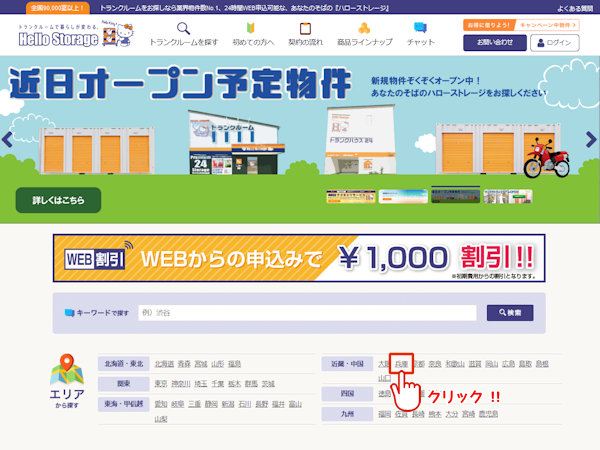Open the 滋賀 area link
Screen dimensions: 600x450
coord(475,364)
